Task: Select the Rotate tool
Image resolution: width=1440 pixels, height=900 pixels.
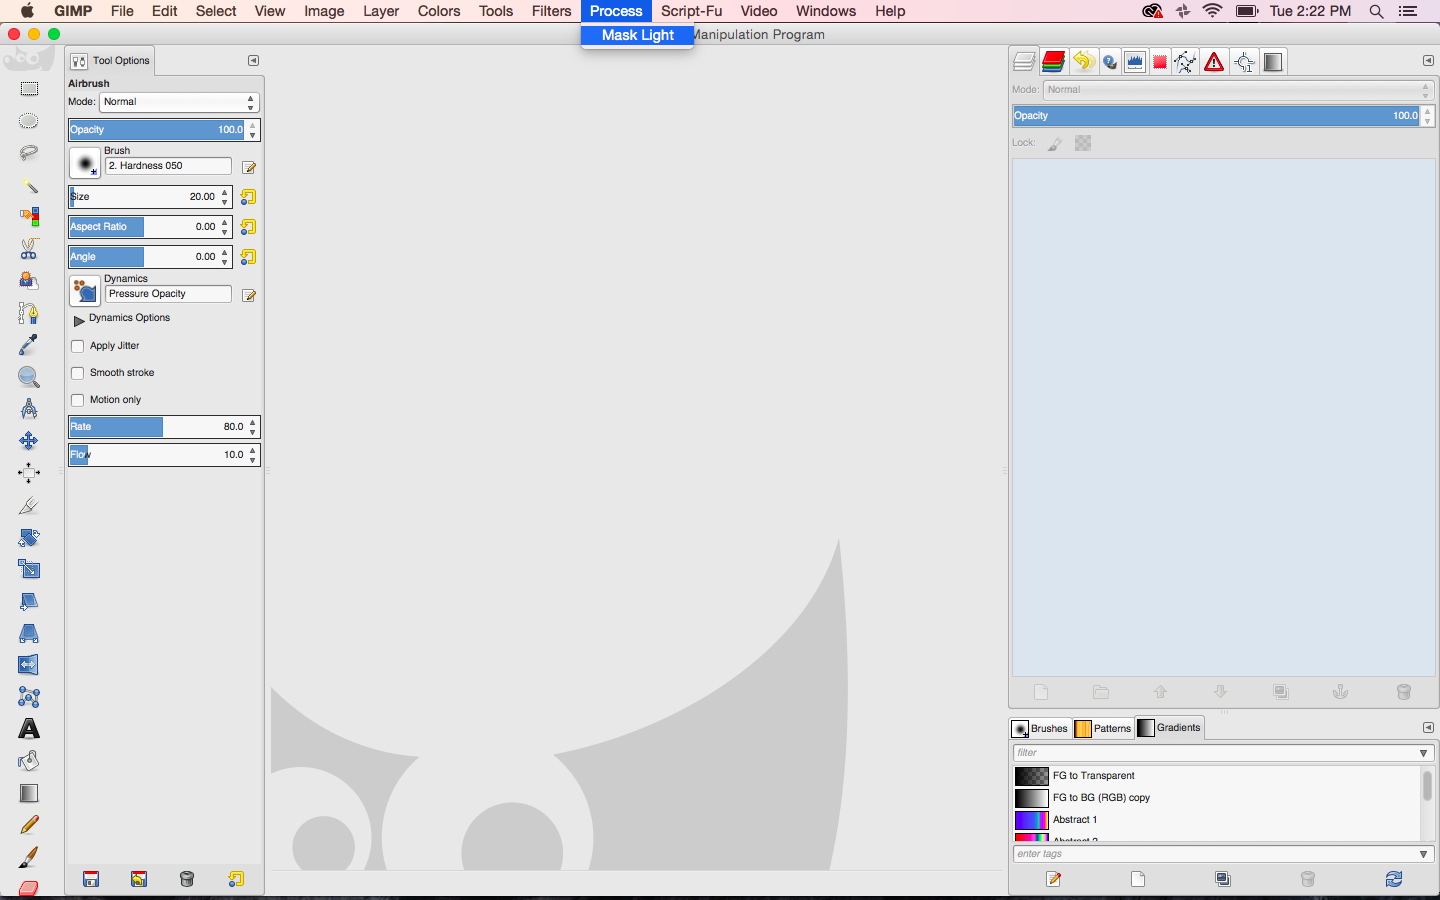Action: point(29,537)
